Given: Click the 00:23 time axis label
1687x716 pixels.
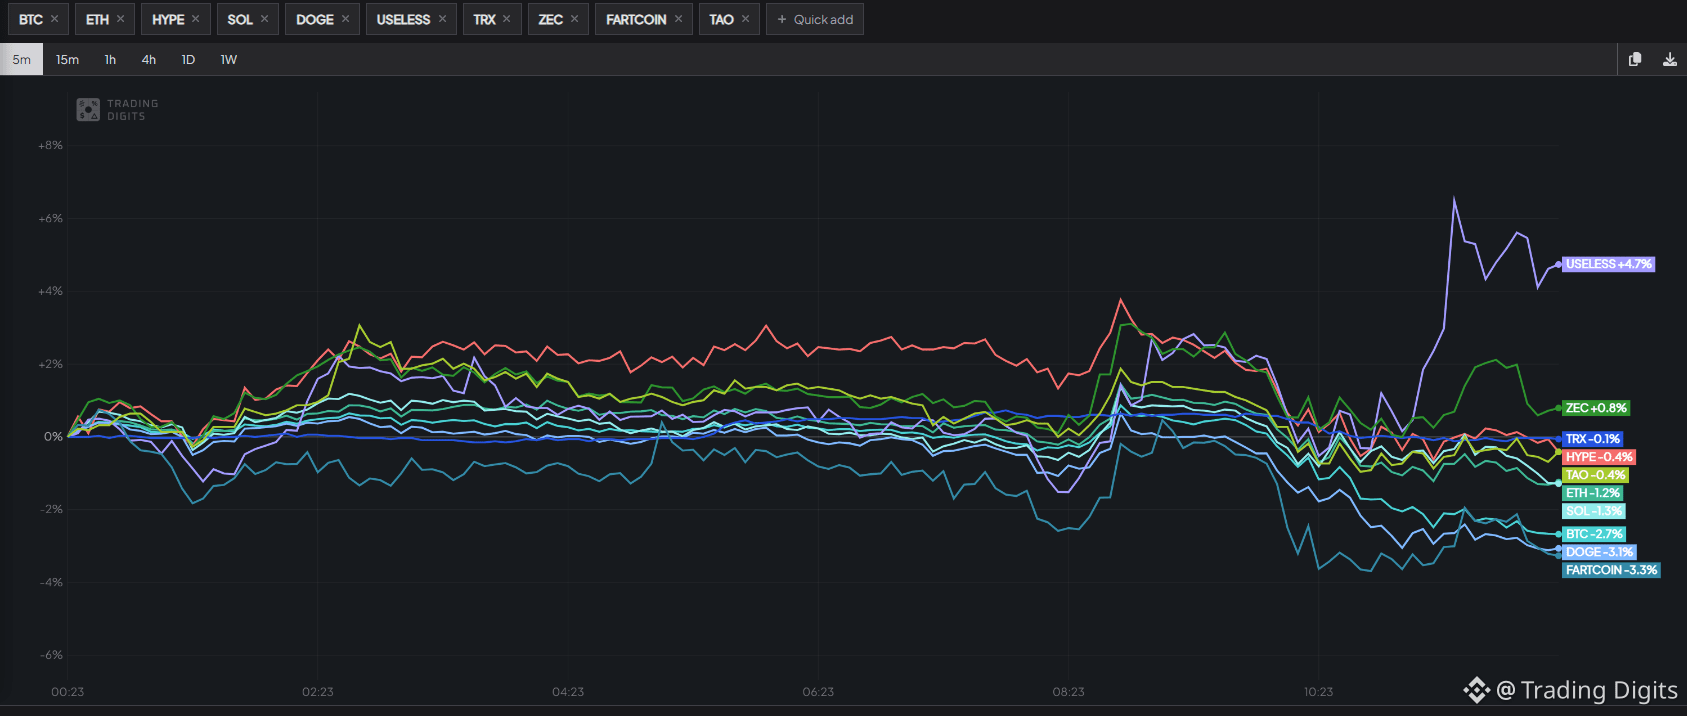Looking at the screenshot, I should [67, 692].
